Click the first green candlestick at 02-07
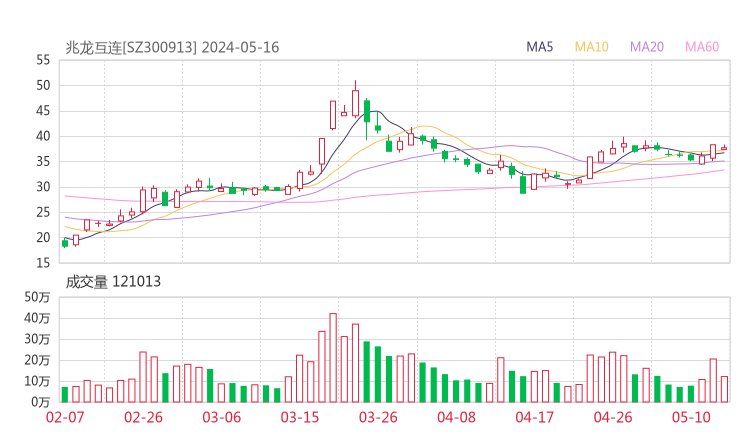Image resolution: width=740 pixels, height=440 pixels. click(x=65, y=243)
